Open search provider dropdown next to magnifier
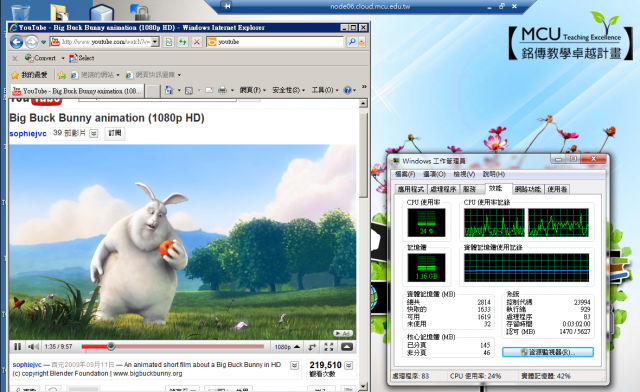This screenshot has height=392, width=640. click(362, 42)
